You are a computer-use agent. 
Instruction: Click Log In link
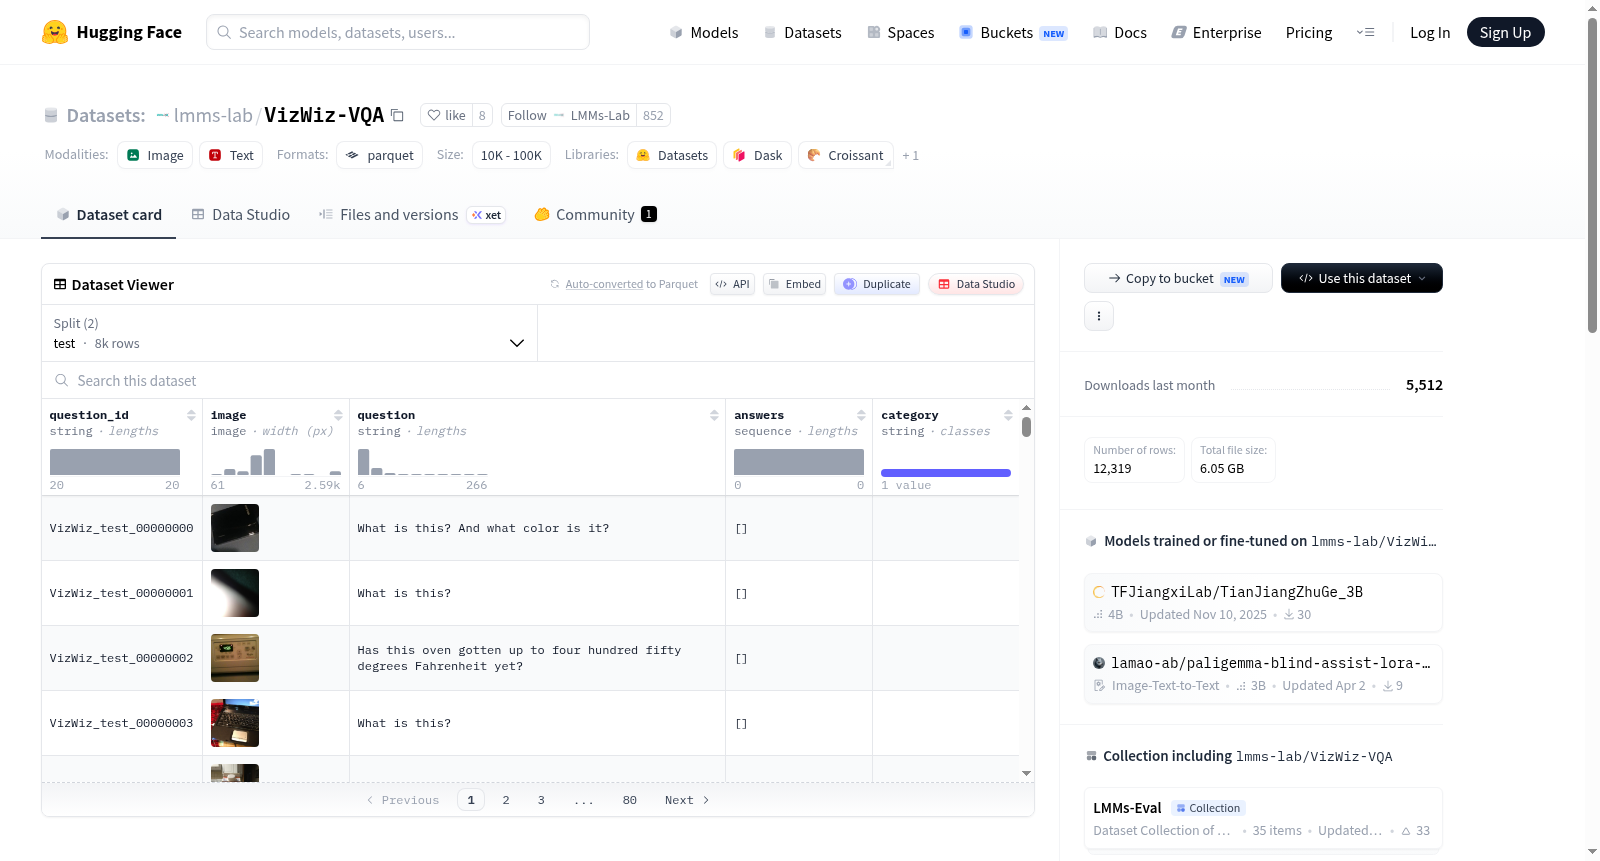(1429, 32)
